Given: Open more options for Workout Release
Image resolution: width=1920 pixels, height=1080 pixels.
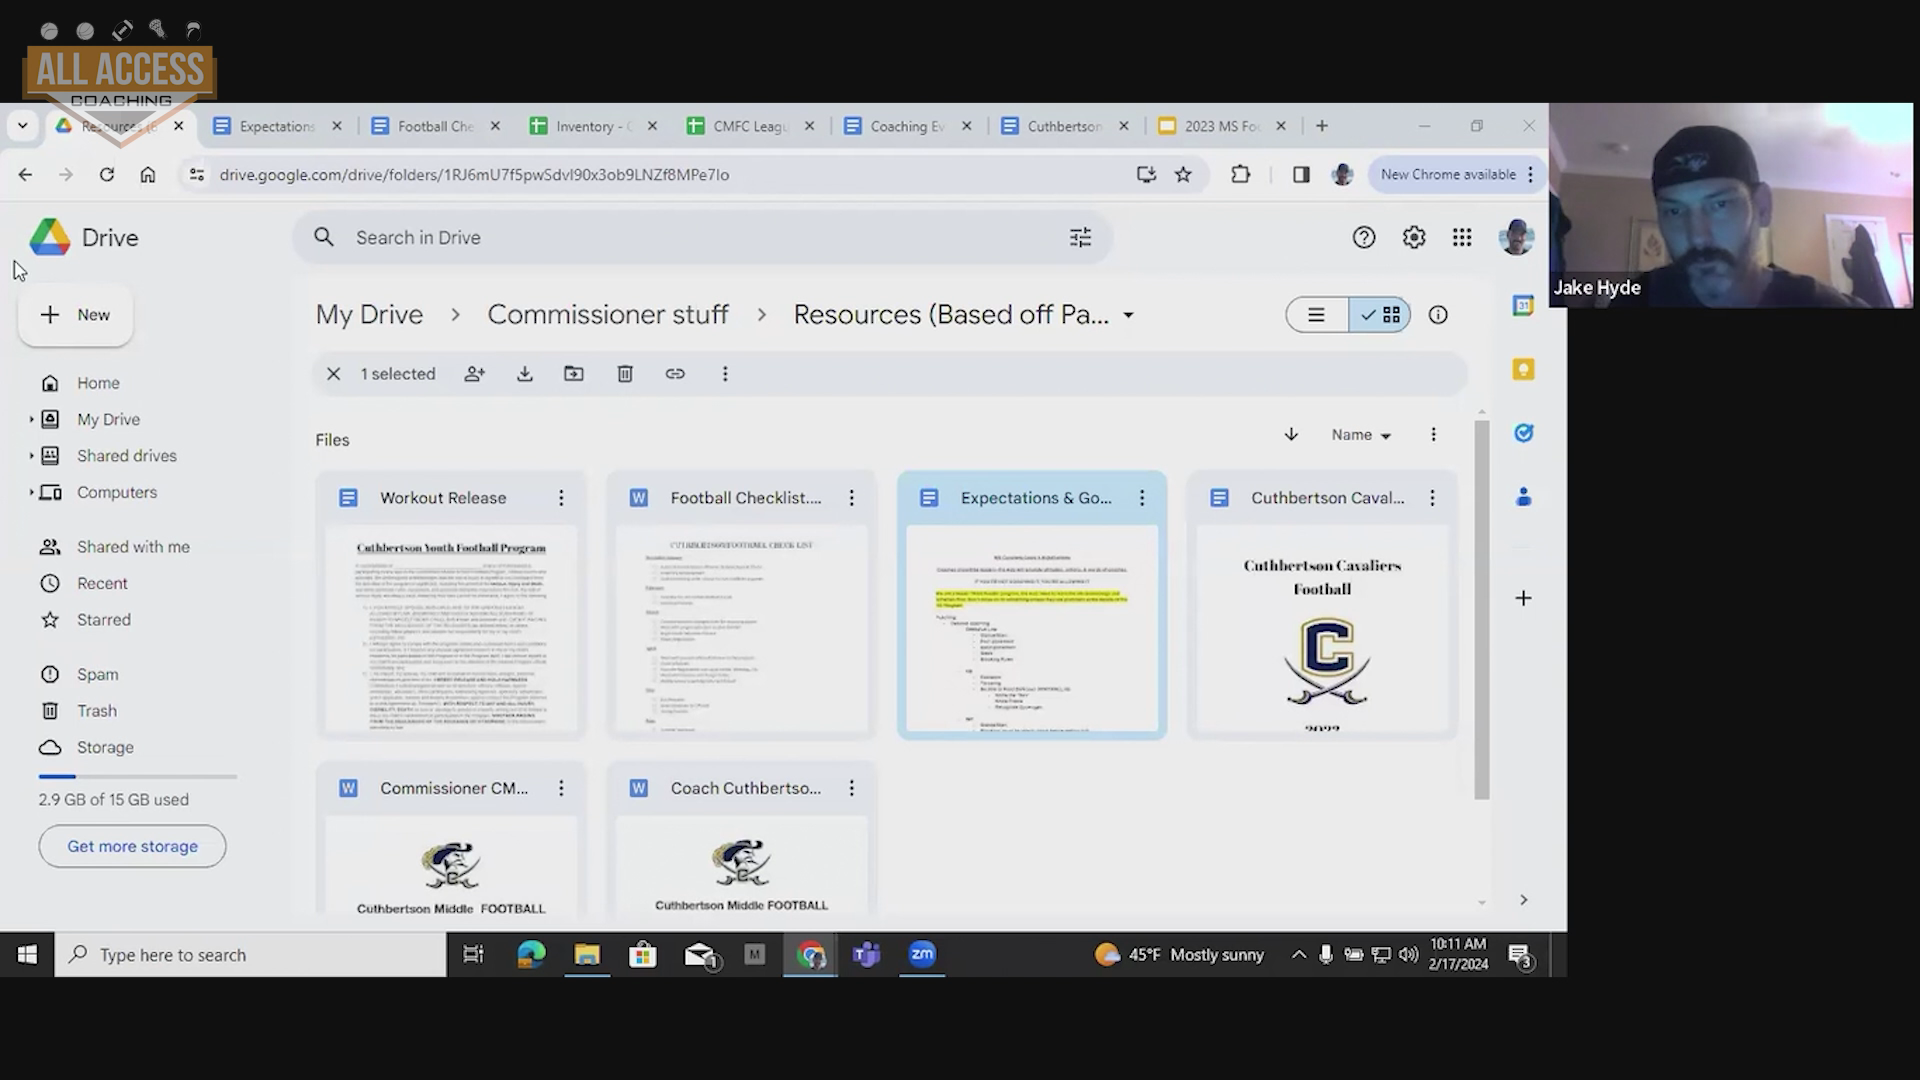Looking at the screenshot, I should tap(561, 498).
